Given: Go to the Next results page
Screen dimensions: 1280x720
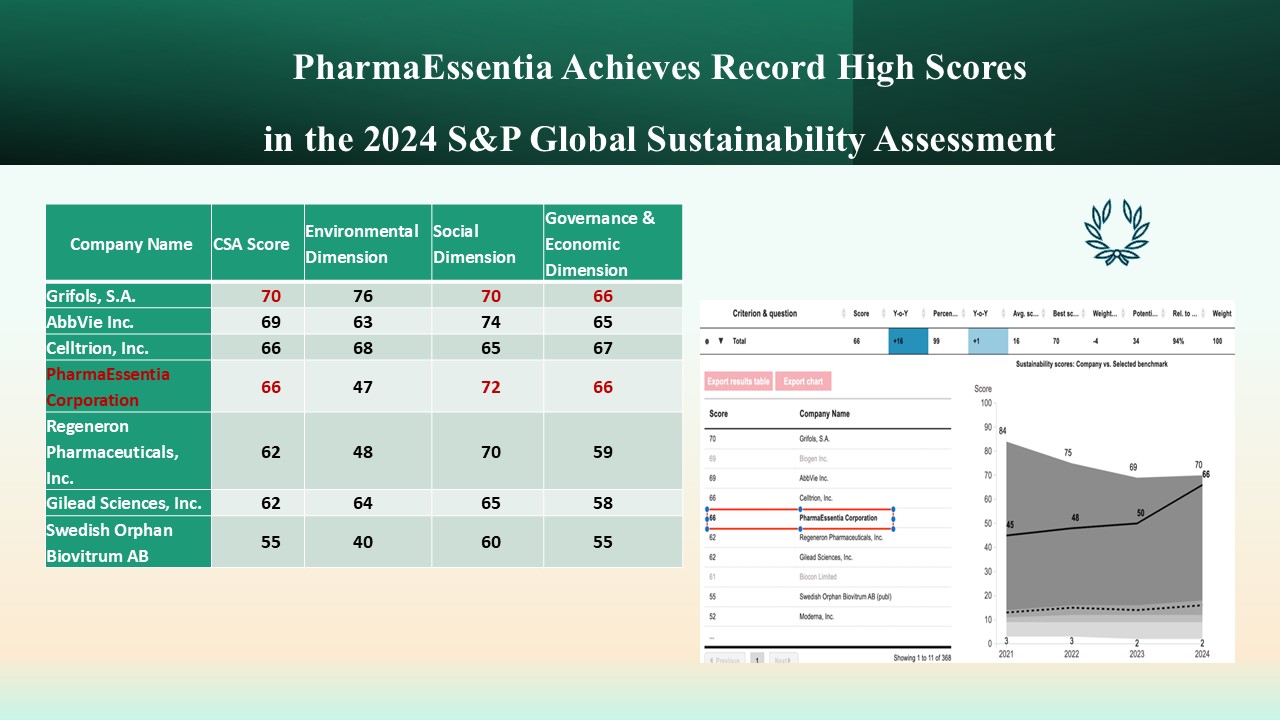Looking at the screenshot, I should click(784, 660).
